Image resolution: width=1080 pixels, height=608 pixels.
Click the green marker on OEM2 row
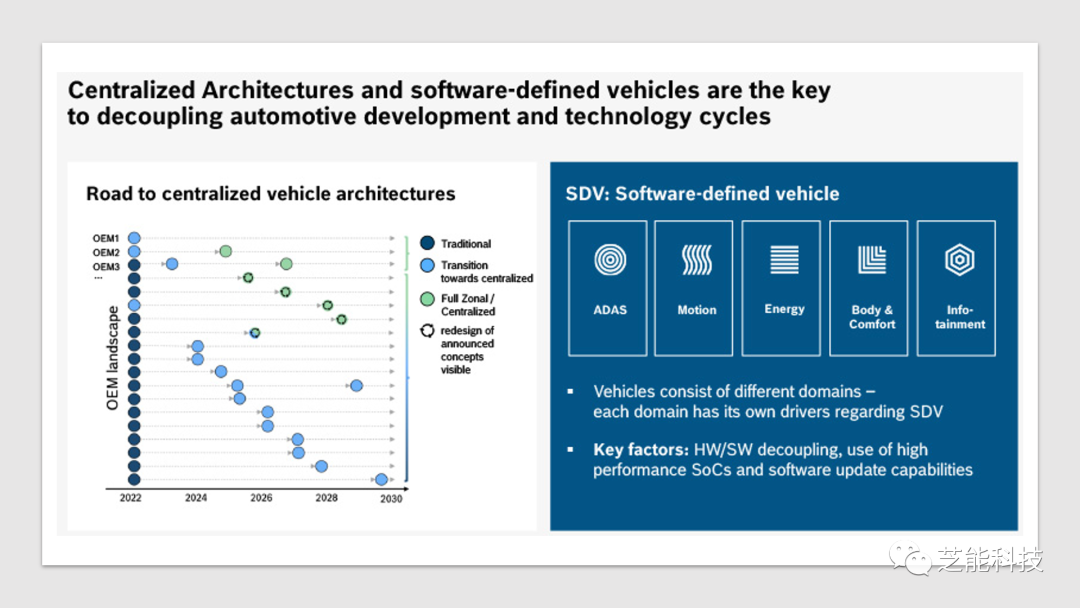click(225, 251)
